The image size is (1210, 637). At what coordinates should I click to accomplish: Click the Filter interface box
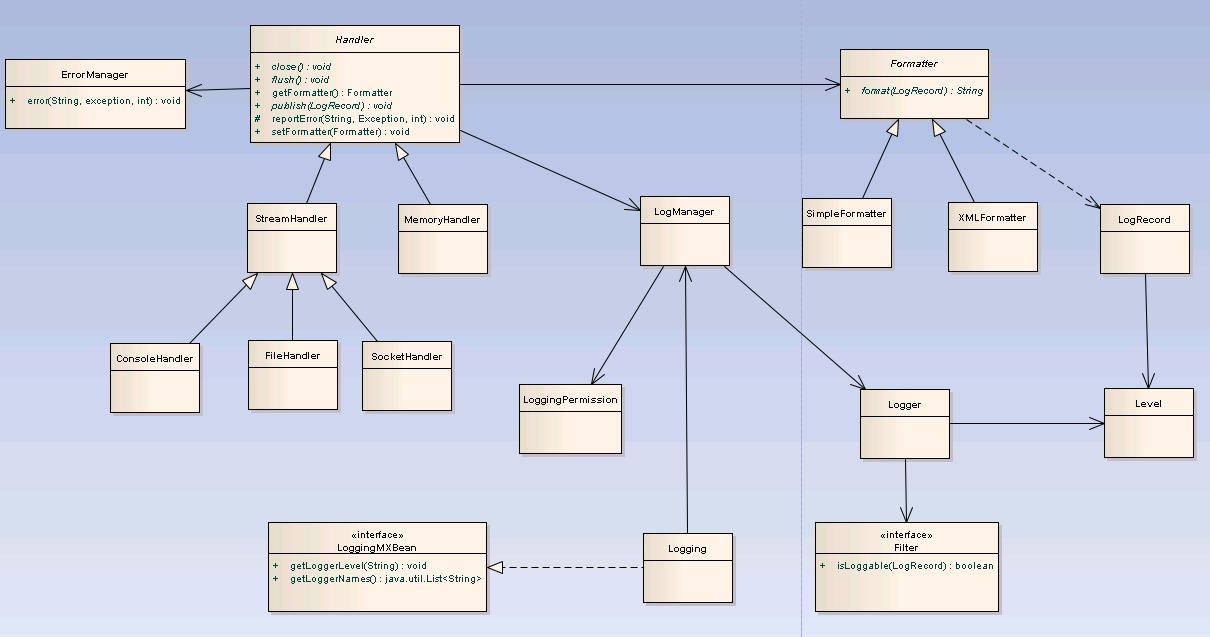pyautogui.click(x=906, y=566)
